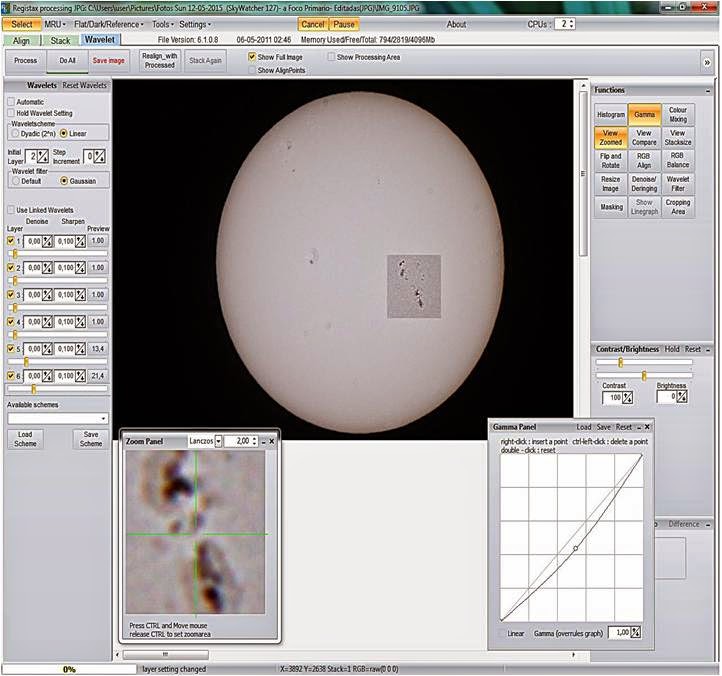The height and width of the screenshot is (676, 722).
Task: Open the Flip and Rotate tool
Action: pyautogui.click(x=610, y=161)
